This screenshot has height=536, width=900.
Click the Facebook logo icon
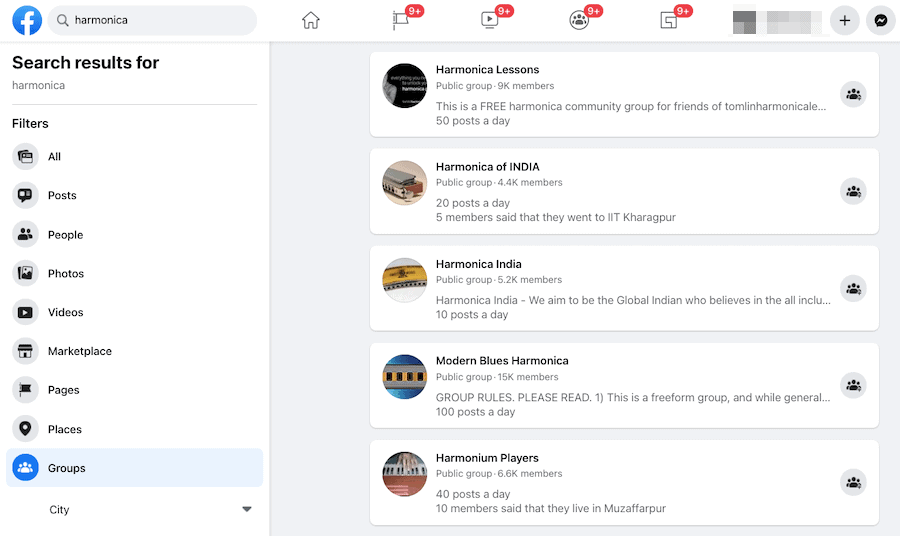point(27,20)
